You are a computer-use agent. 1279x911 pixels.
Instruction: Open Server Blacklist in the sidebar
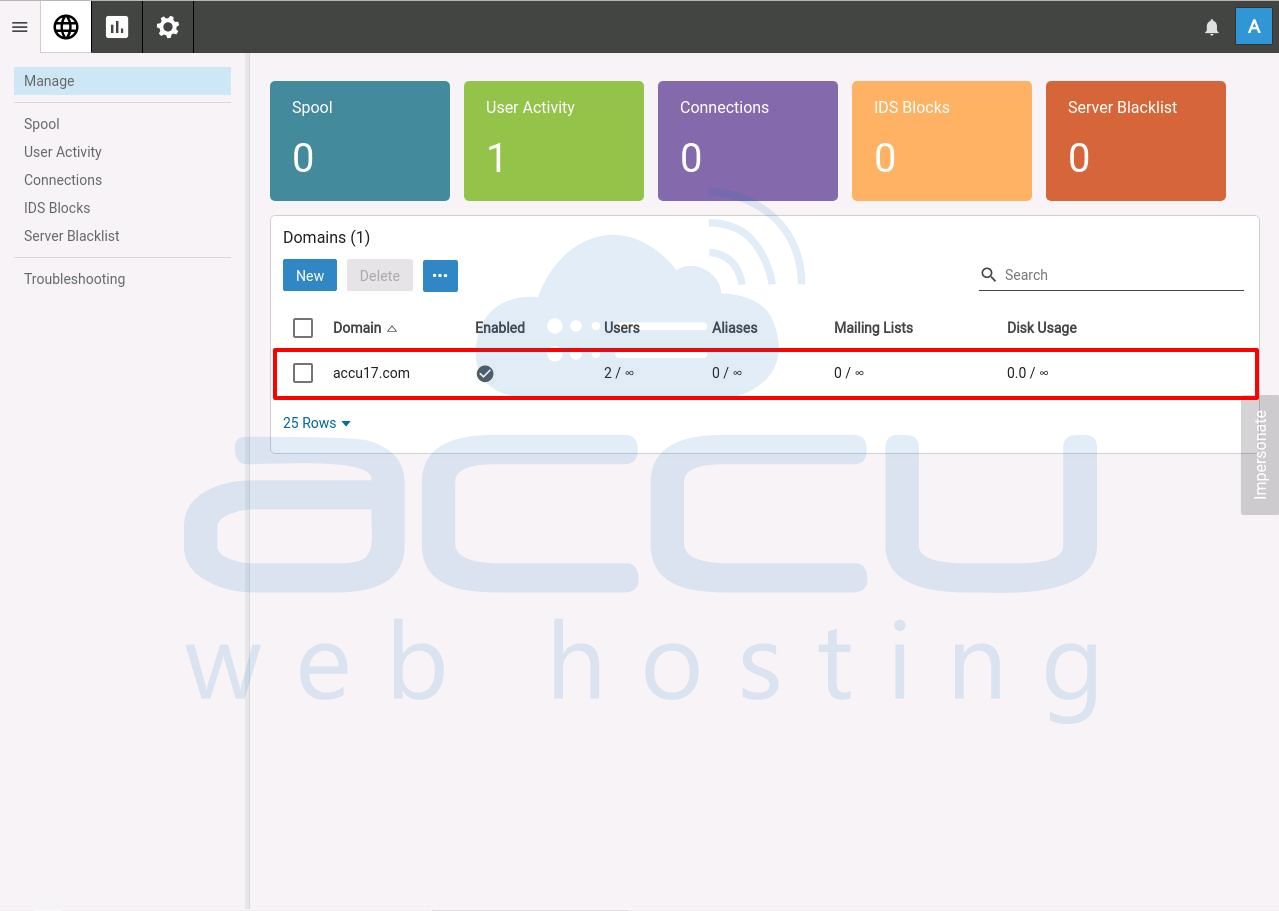click(72, 236)
